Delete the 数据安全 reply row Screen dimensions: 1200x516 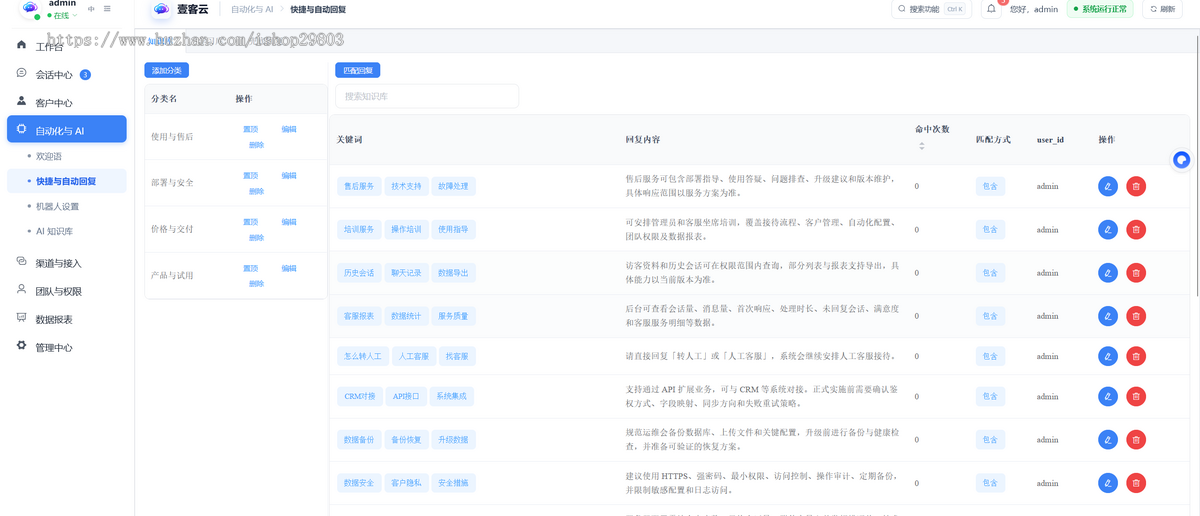(x=1136, y=482)
